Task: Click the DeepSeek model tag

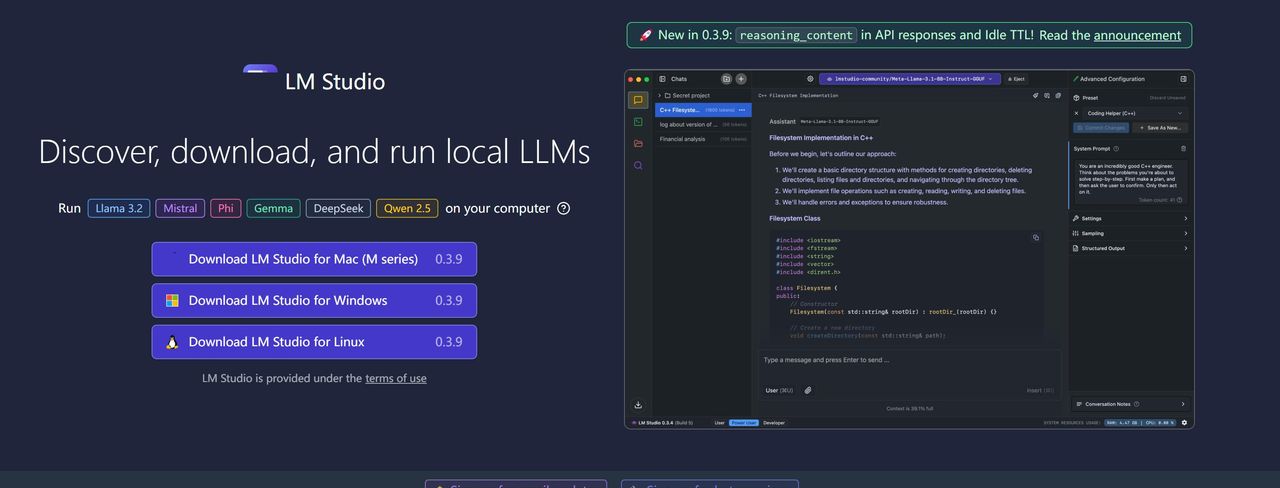Action: click(x=338, y=208)
